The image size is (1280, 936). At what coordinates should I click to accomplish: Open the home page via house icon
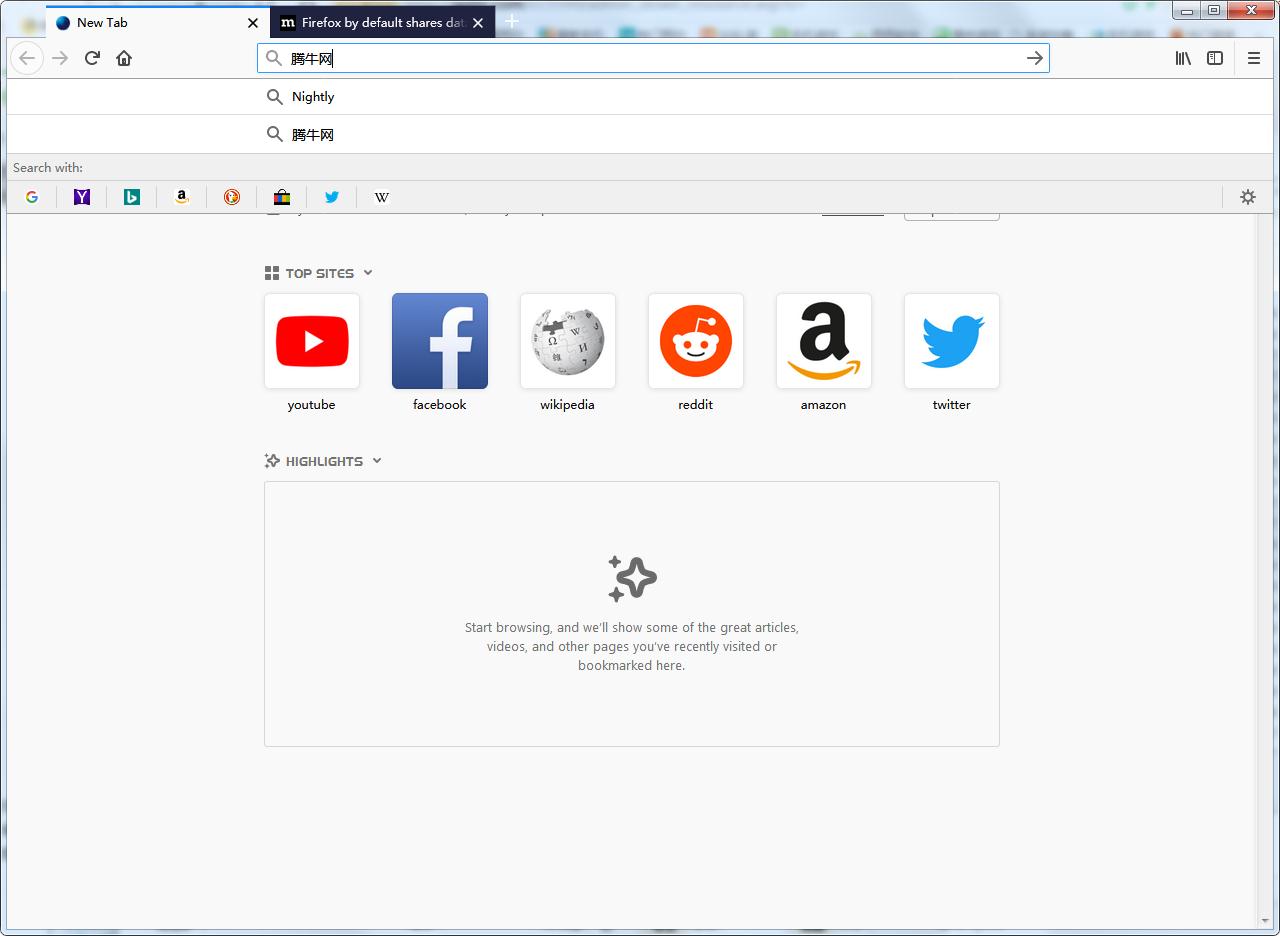click(124, 58)
